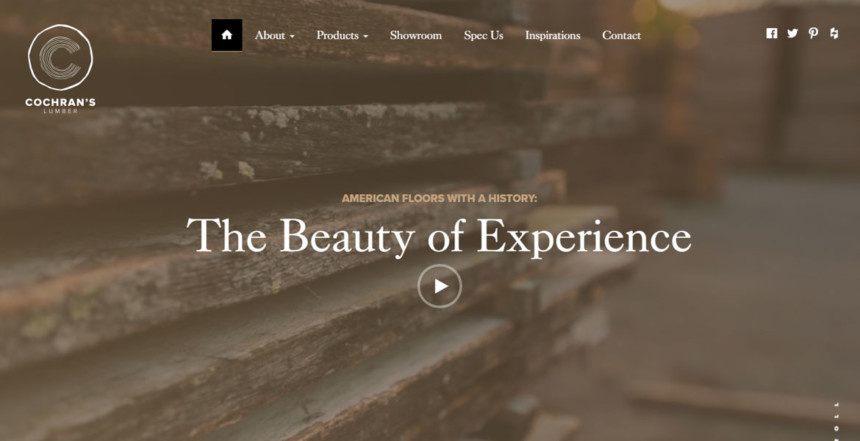Navigate to the Showroom page
This screenshot has width=860, height=441.
[x=416, y=35]
